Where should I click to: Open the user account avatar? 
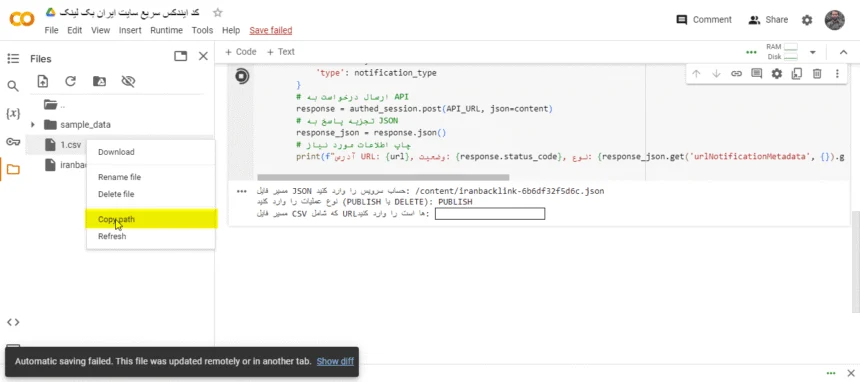point(835,20)
